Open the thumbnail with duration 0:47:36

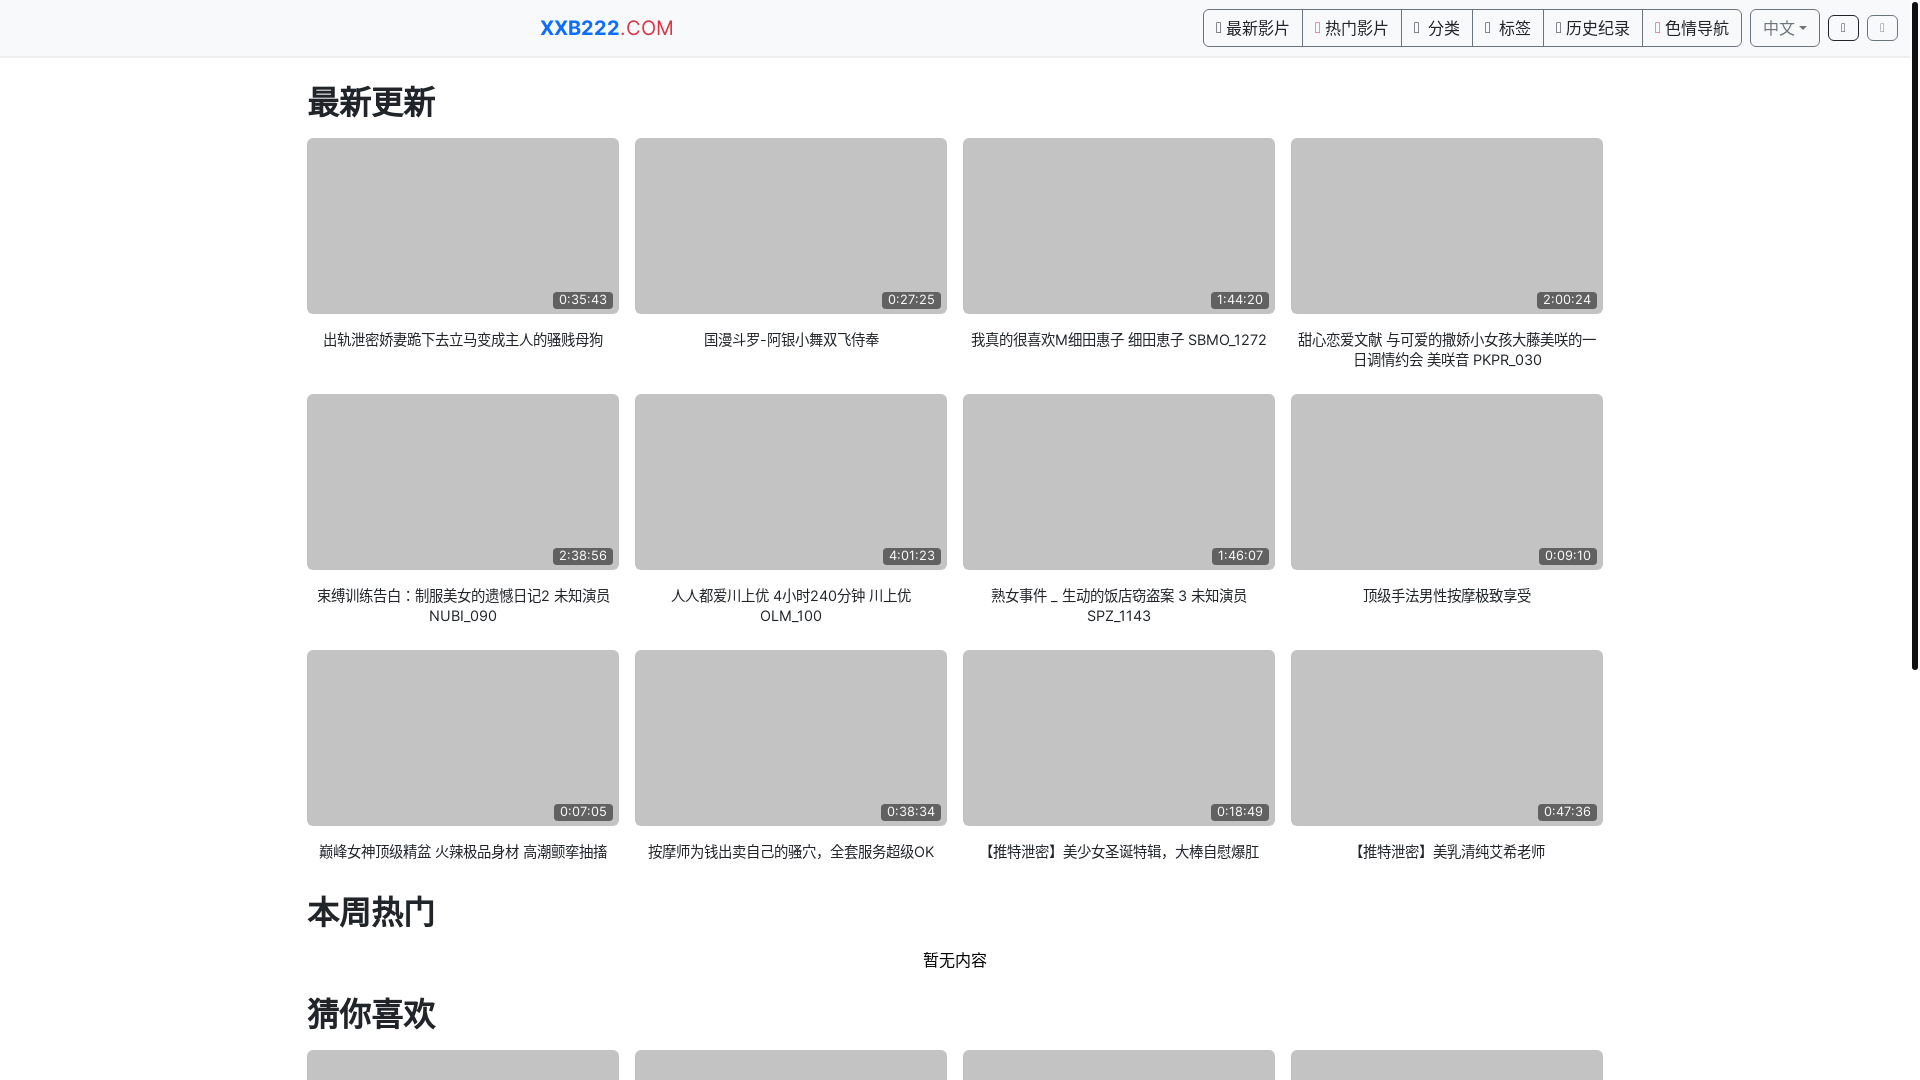[1447, 738]
